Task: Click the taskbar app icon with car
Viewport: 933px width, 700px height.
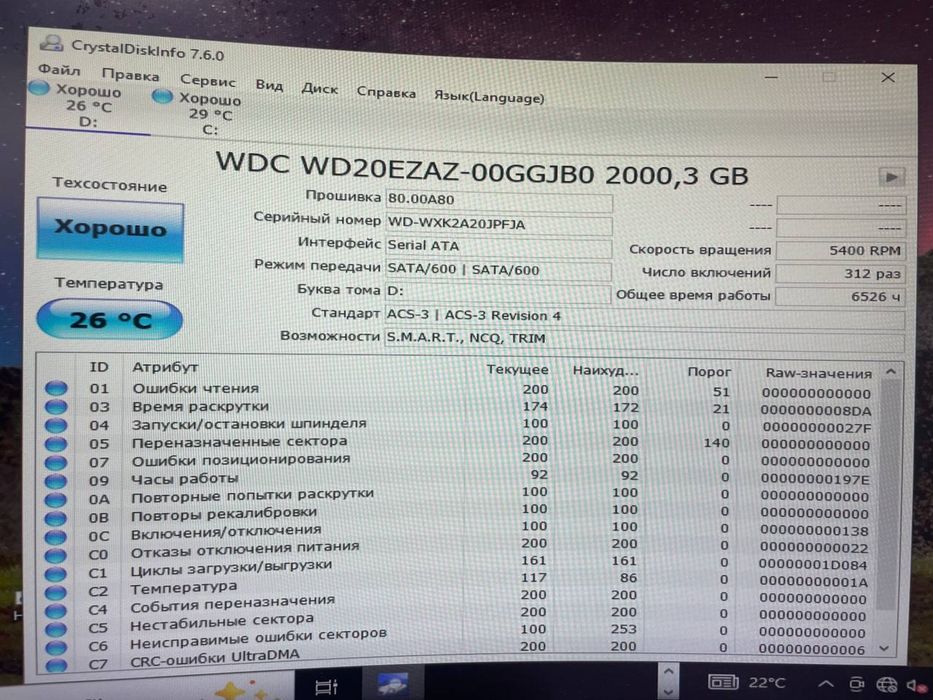Action: click(392, 683)
